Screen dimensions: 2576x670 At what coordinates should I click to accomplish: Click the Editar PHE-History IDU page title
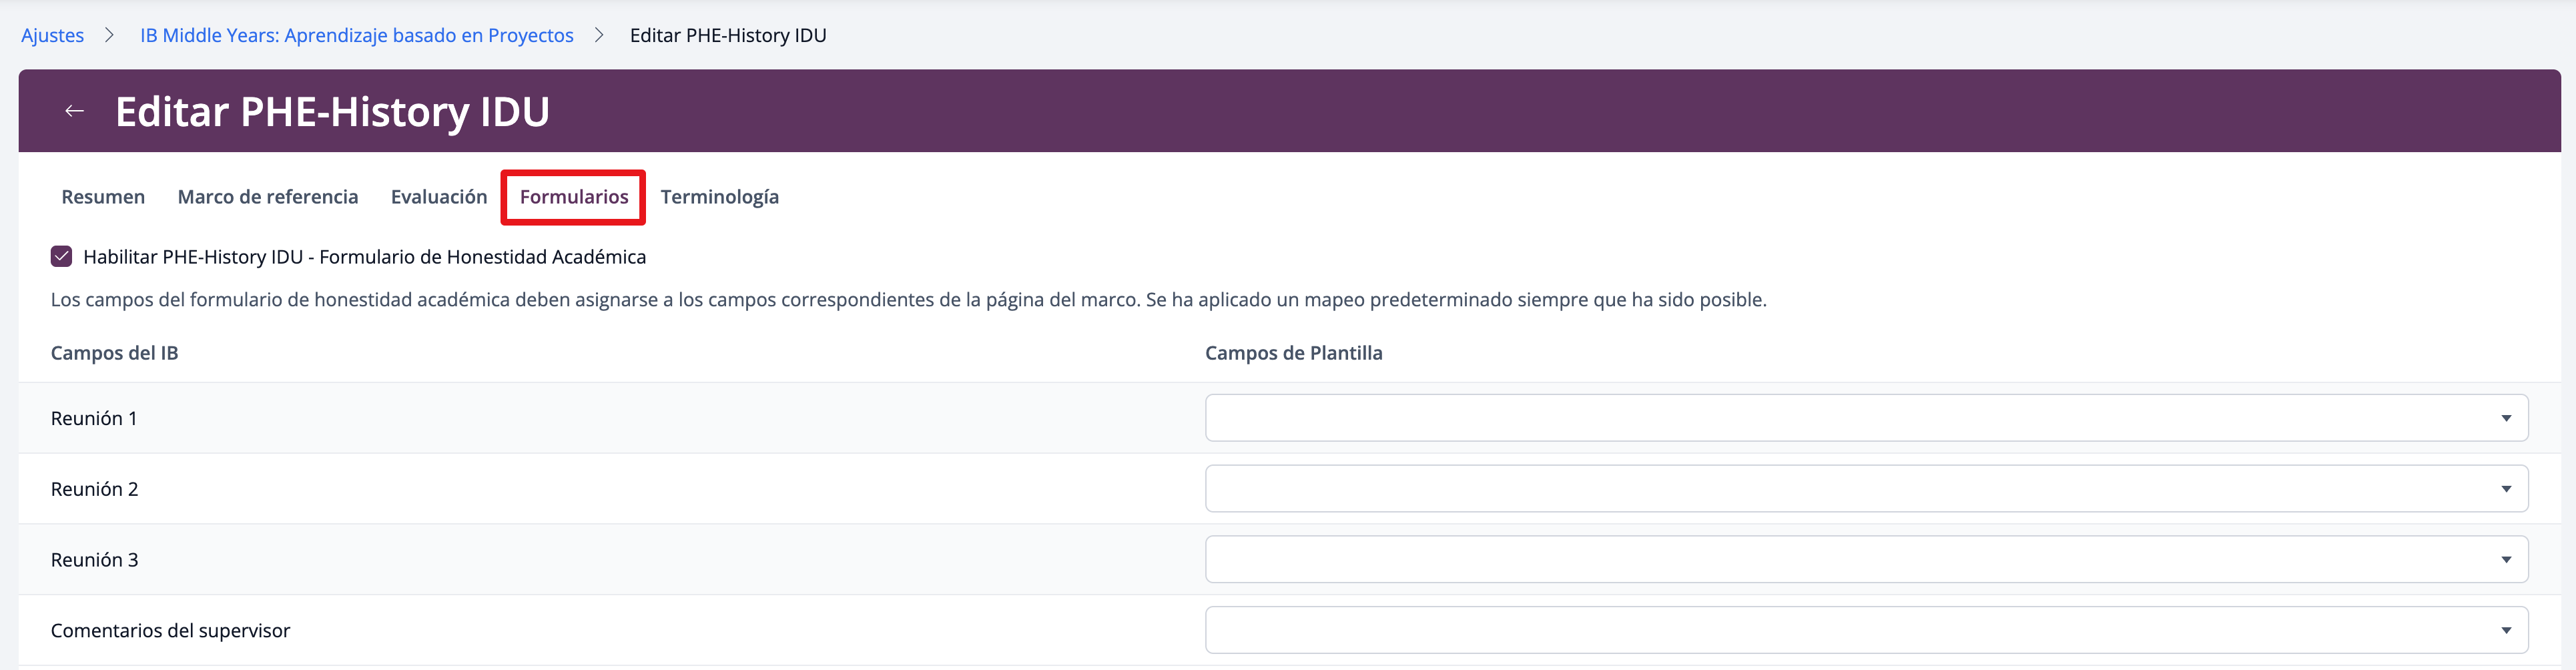332,112
